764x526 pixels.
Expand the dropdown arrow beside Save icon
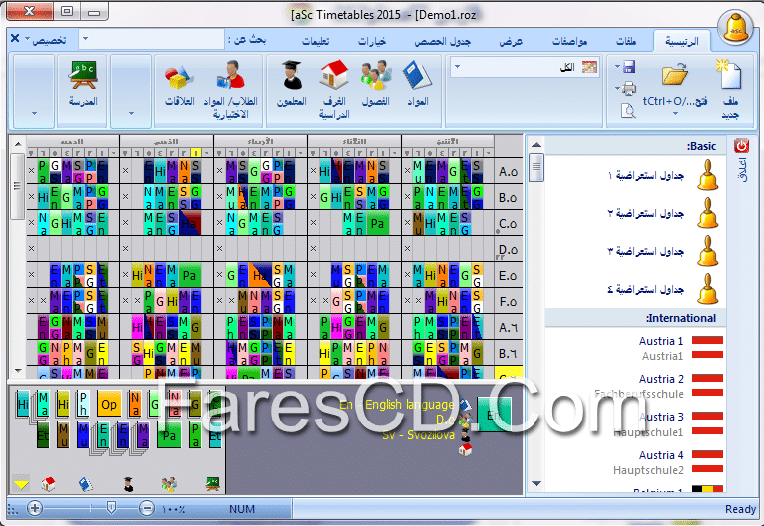pos(617,66)
